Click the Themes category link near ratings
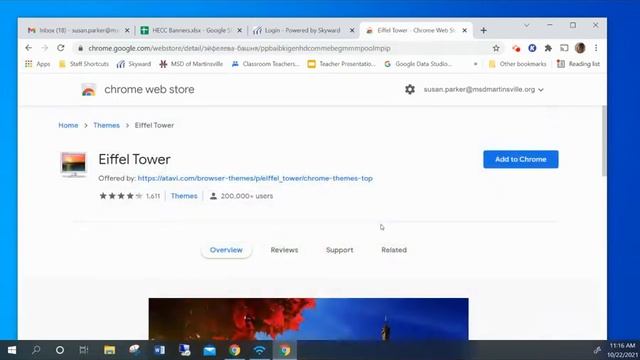This screenshot has width=640, height=360. (184, 196)
